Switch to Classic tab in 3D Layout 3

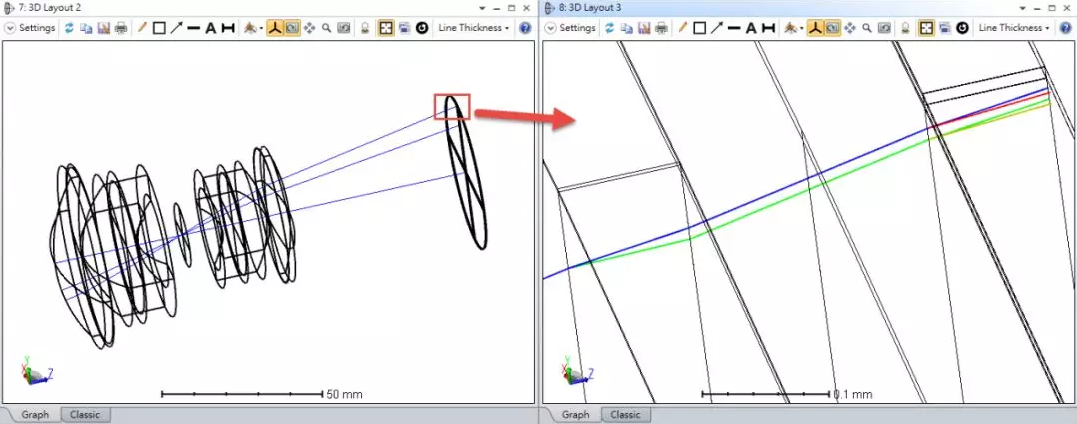pos(626,414)
